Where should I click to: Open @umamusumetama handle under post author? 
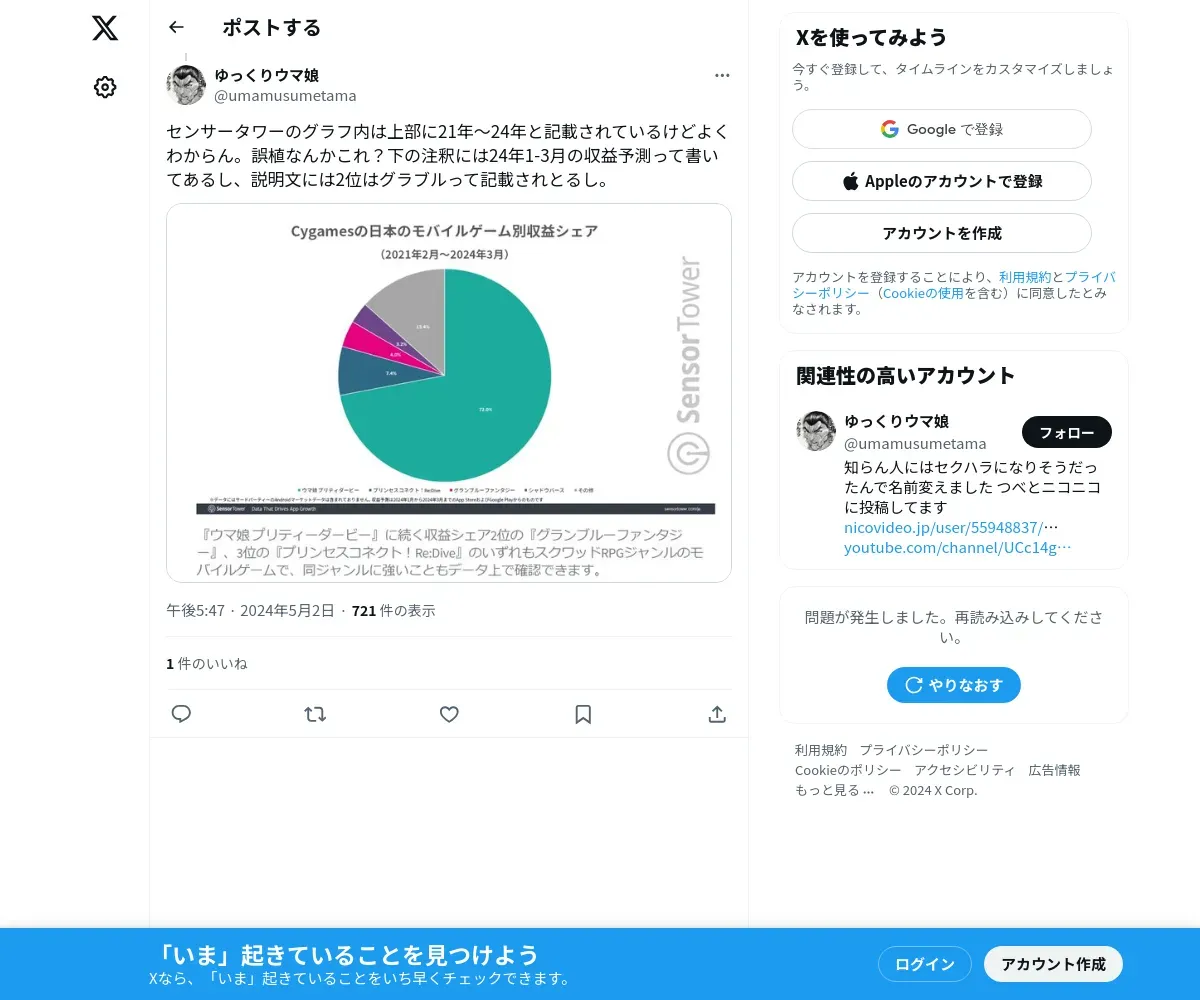tap(285, 96)
